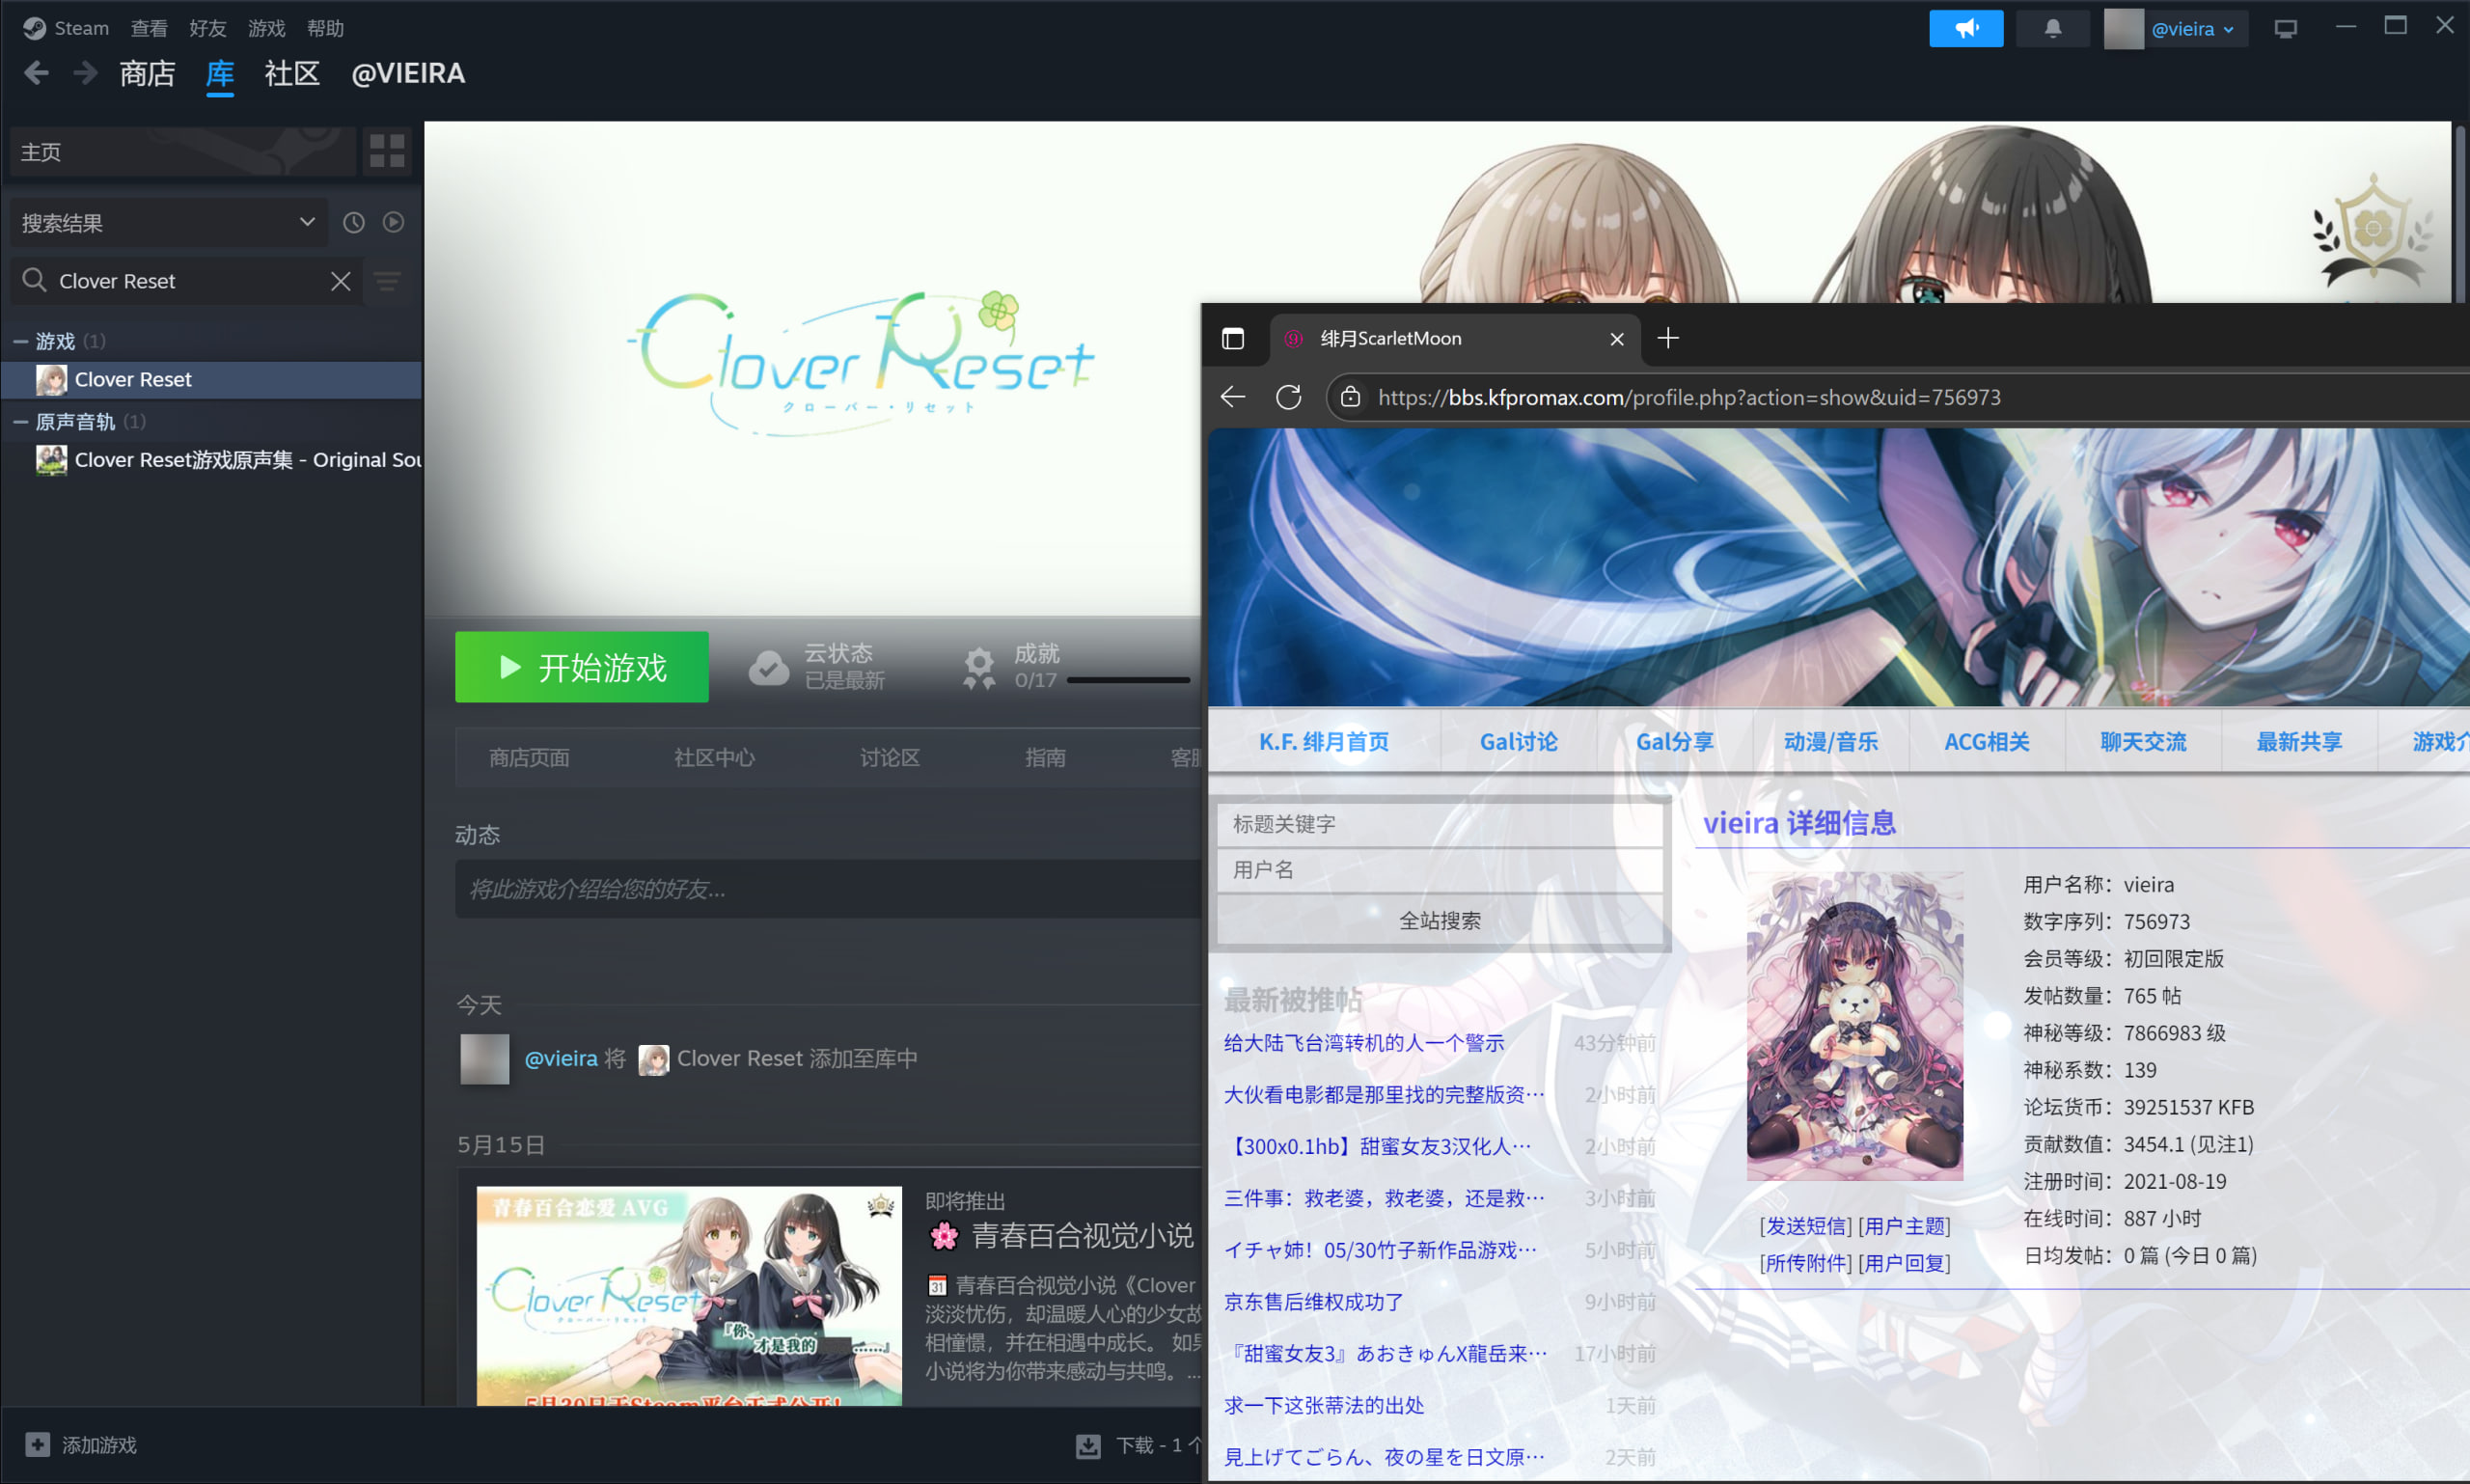The image size is (2470, 1484).
Task: Open the notifications bell
Action: pyautogui.click(x=2052, y=28)
